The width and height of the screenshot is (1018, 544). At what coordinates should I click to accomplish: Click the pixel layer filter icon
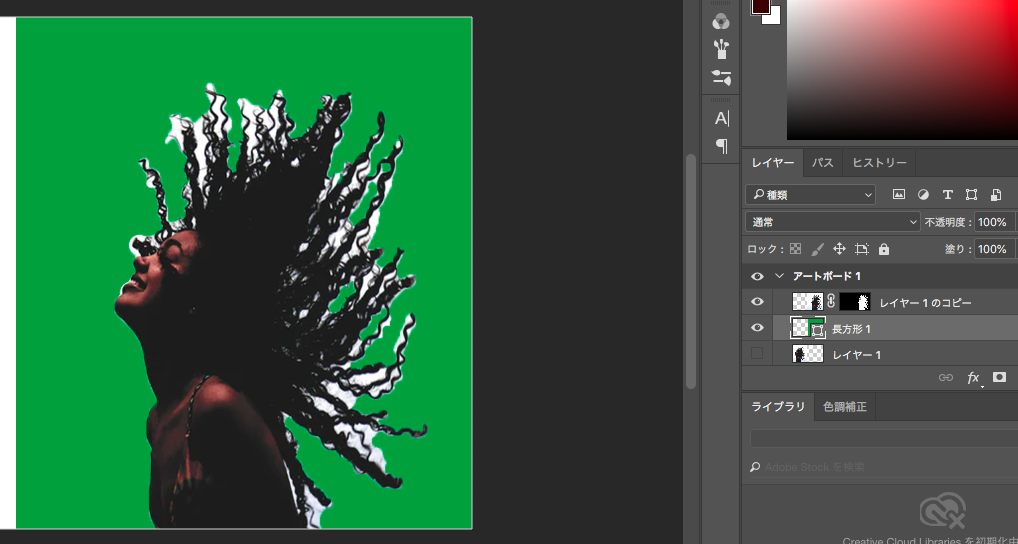[x=898, y=195]
